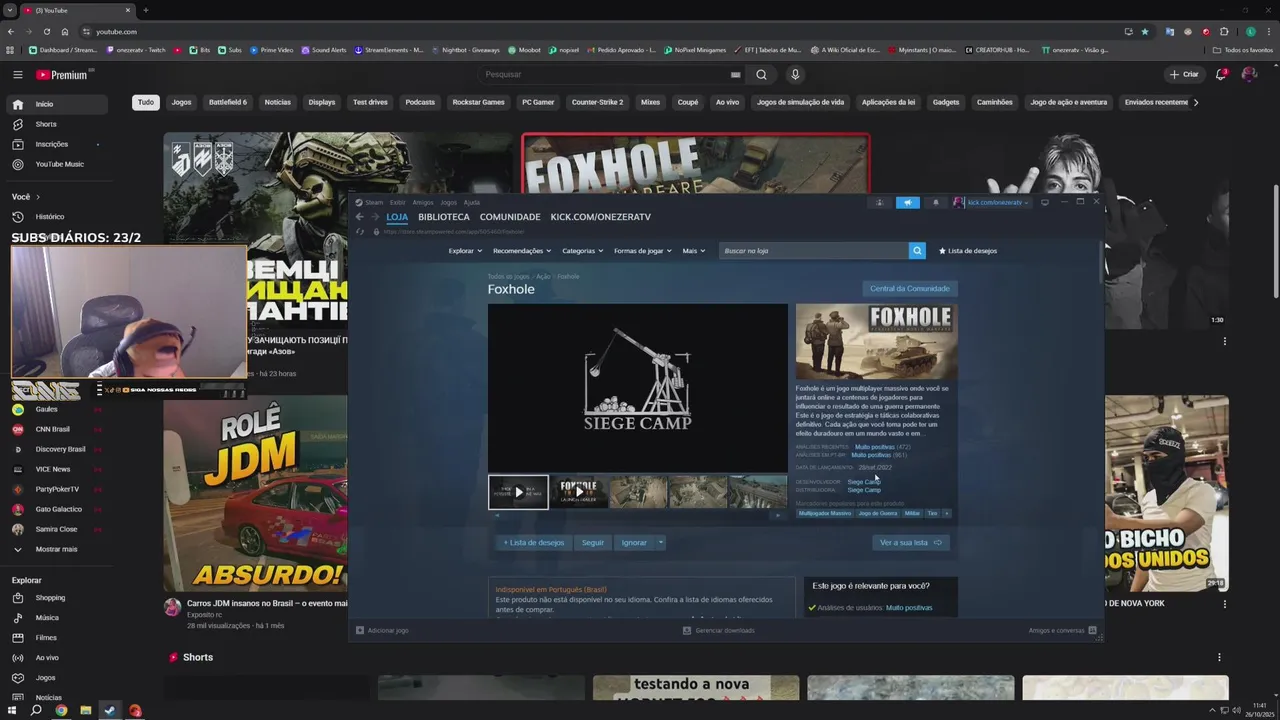
Task: Open Siege Camp developer link
Action: (864, 482)
